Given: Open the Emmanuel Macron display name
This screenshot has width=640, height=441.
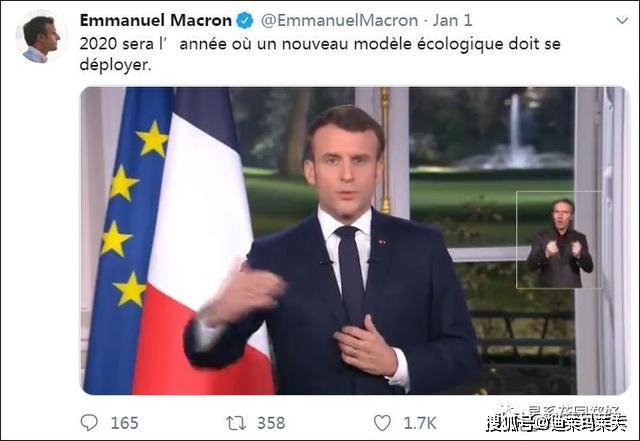Looking at the screenshot, I should (156, 20).
